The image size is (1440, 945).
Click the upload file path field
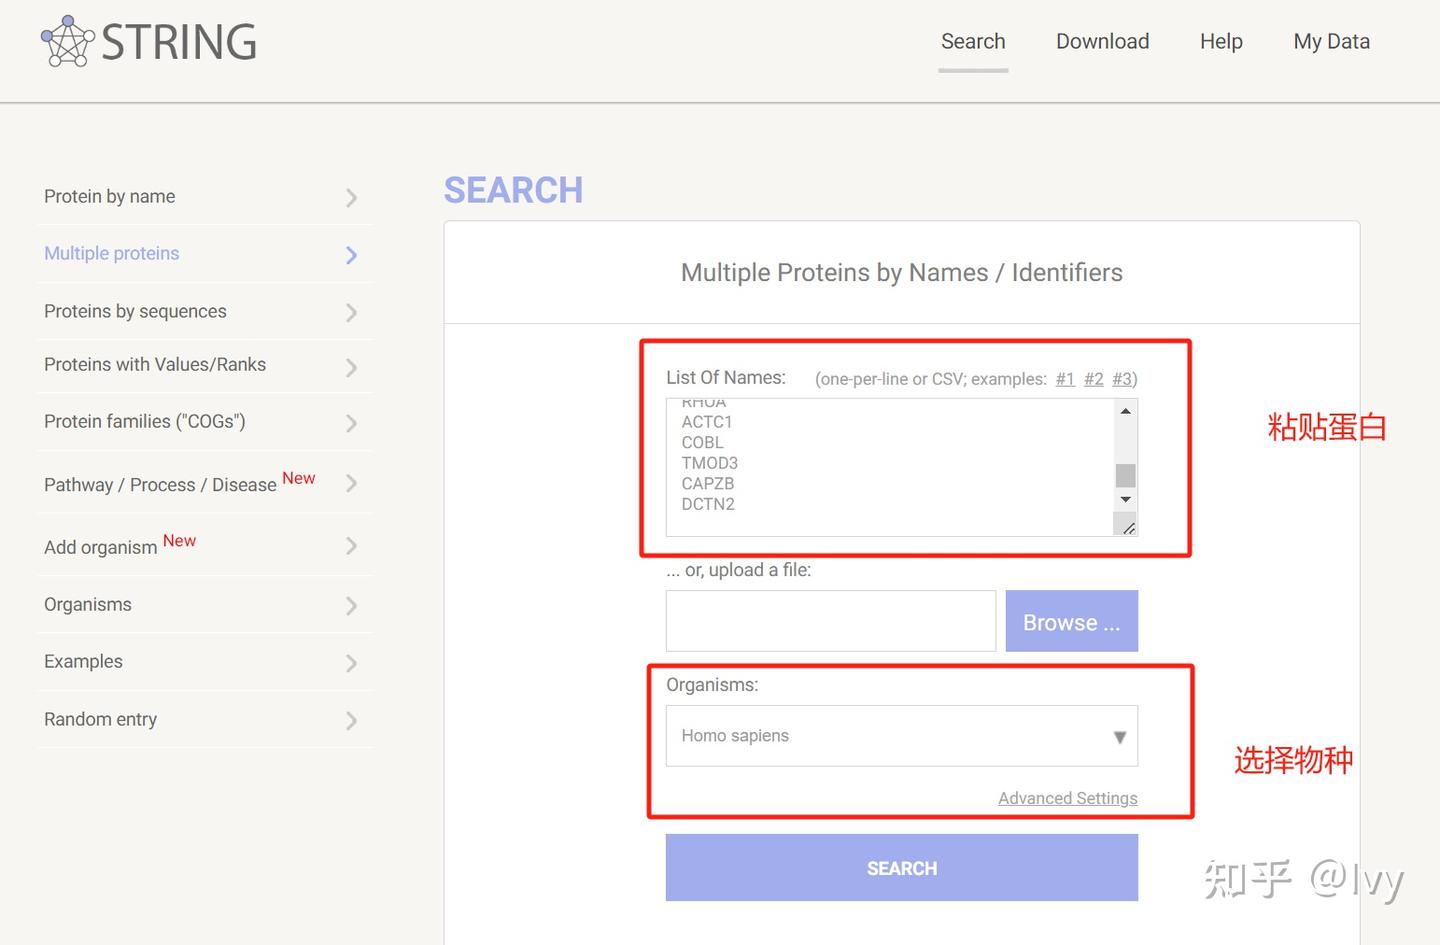[x=830, y=621]
